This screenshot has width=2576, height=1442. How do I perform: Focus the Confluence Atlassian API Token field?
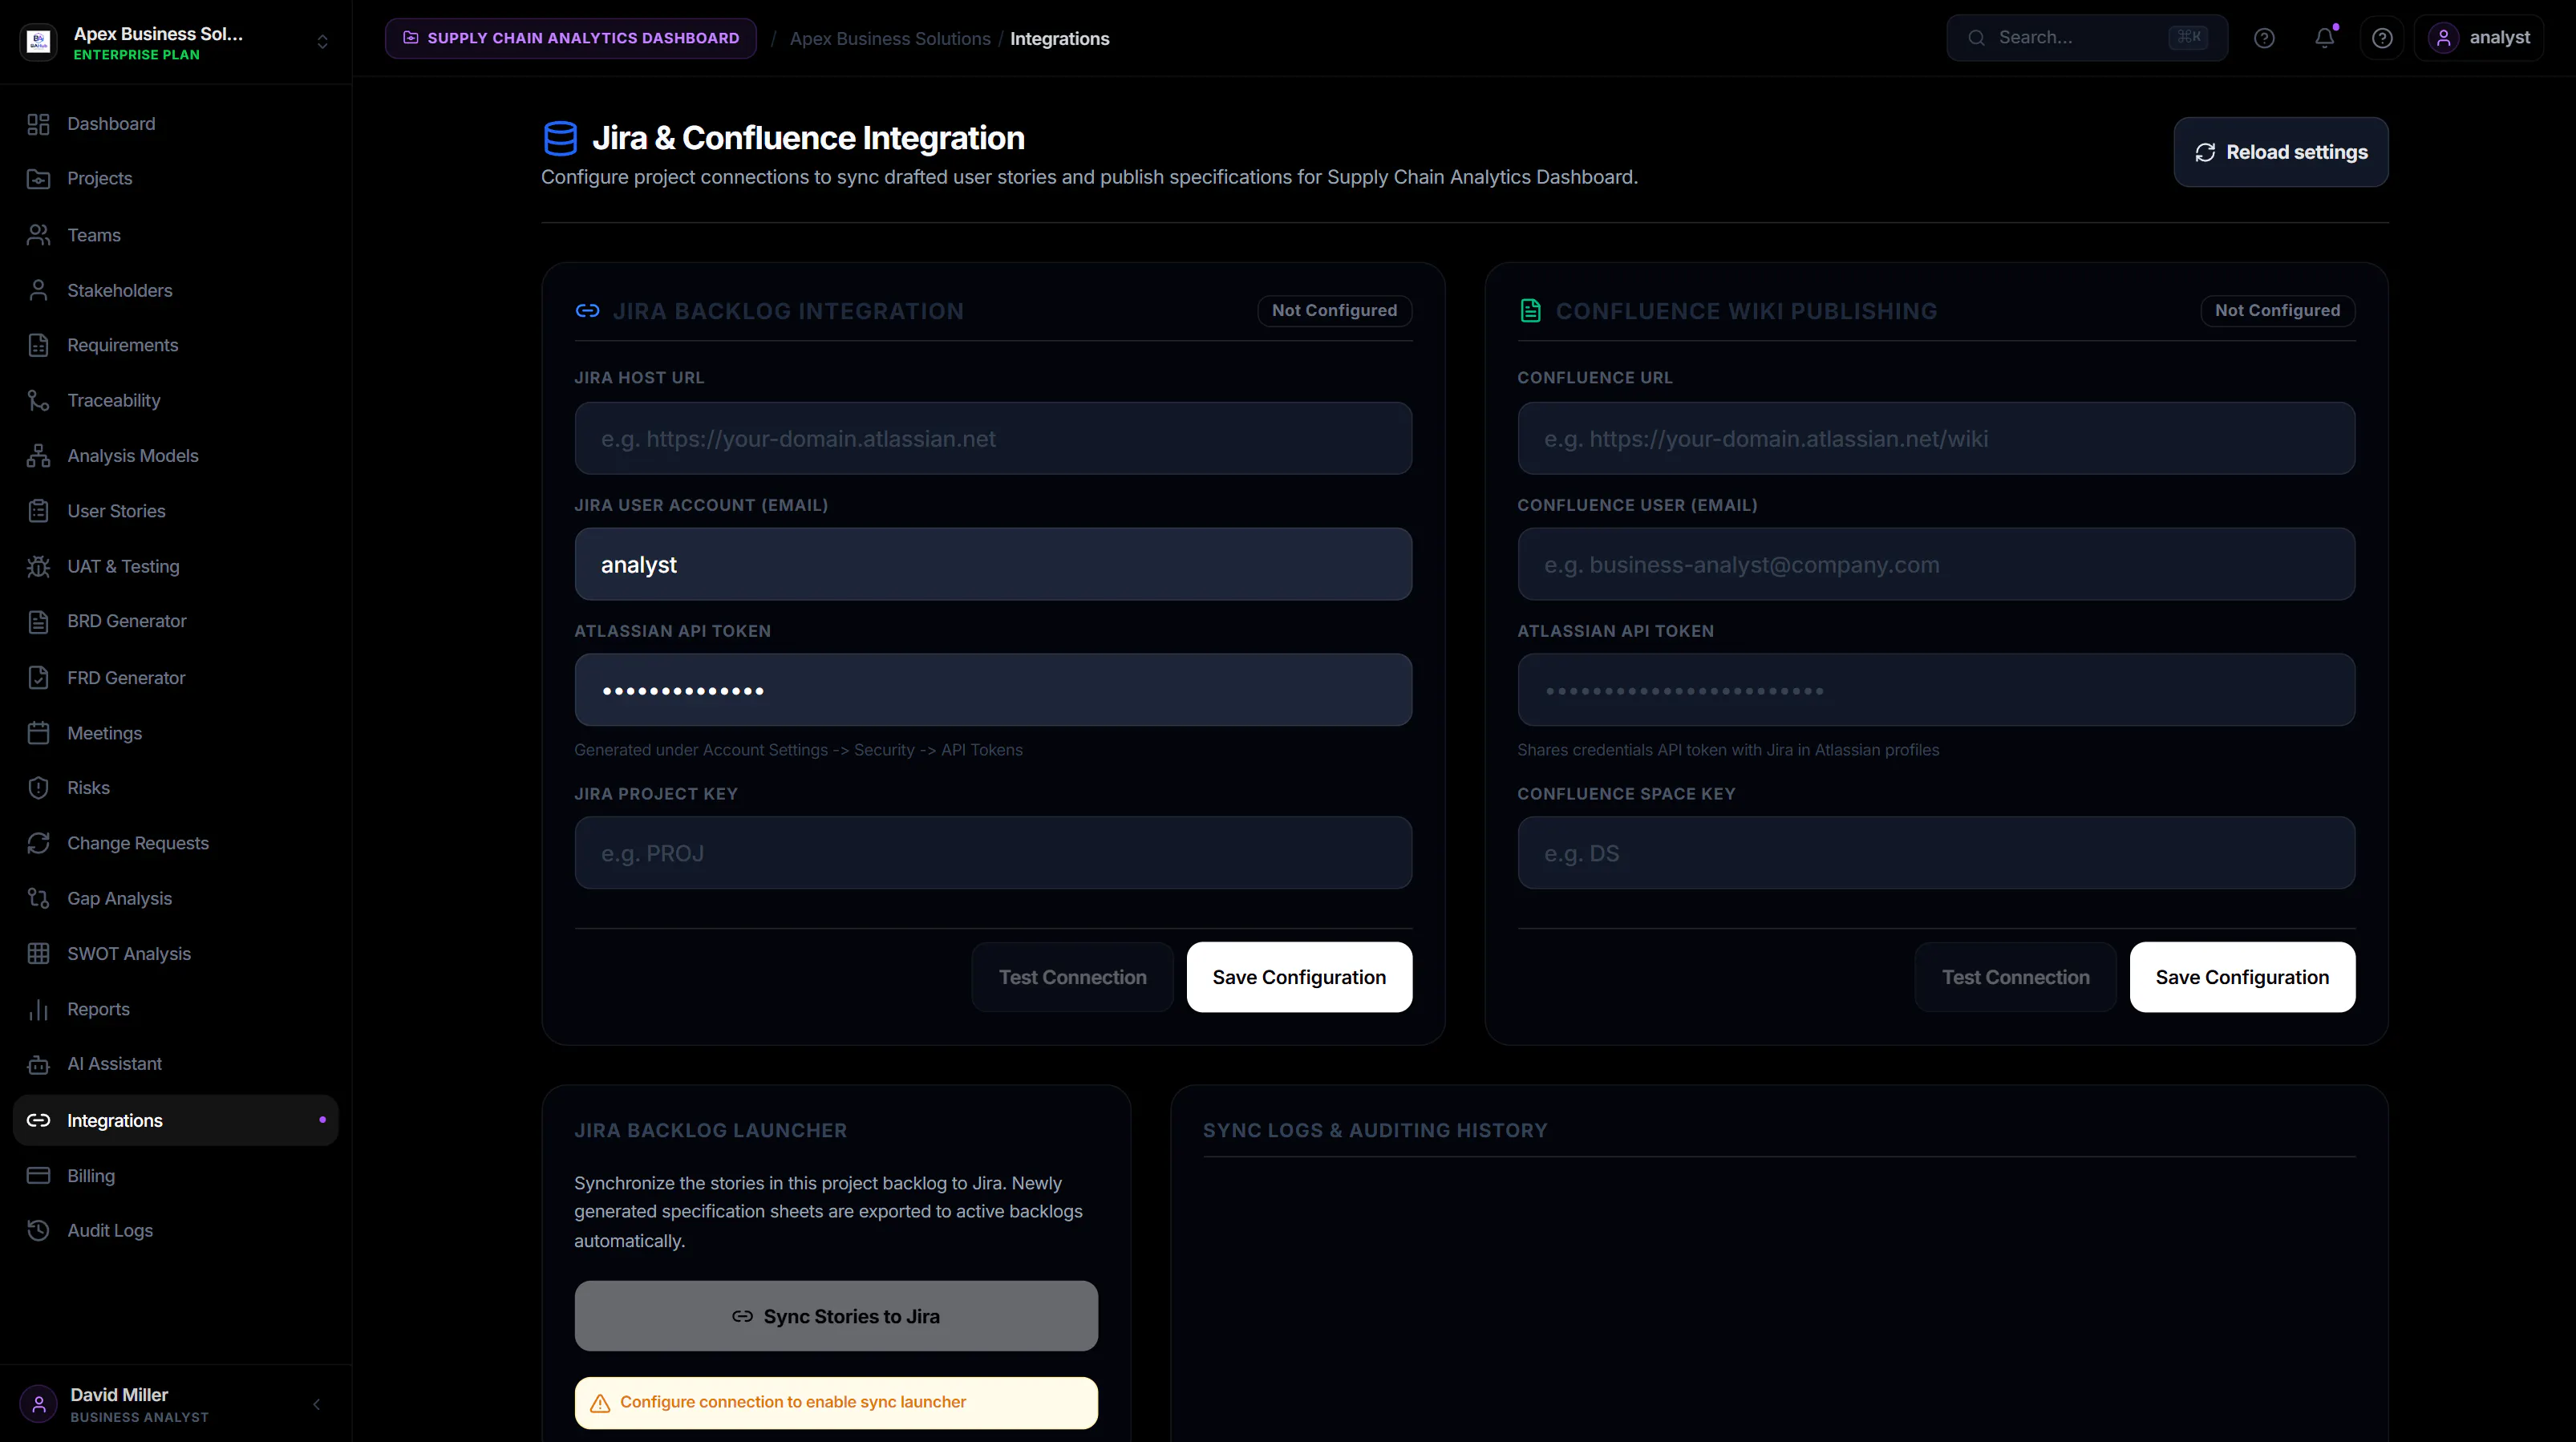click(x=1936, y=690)
